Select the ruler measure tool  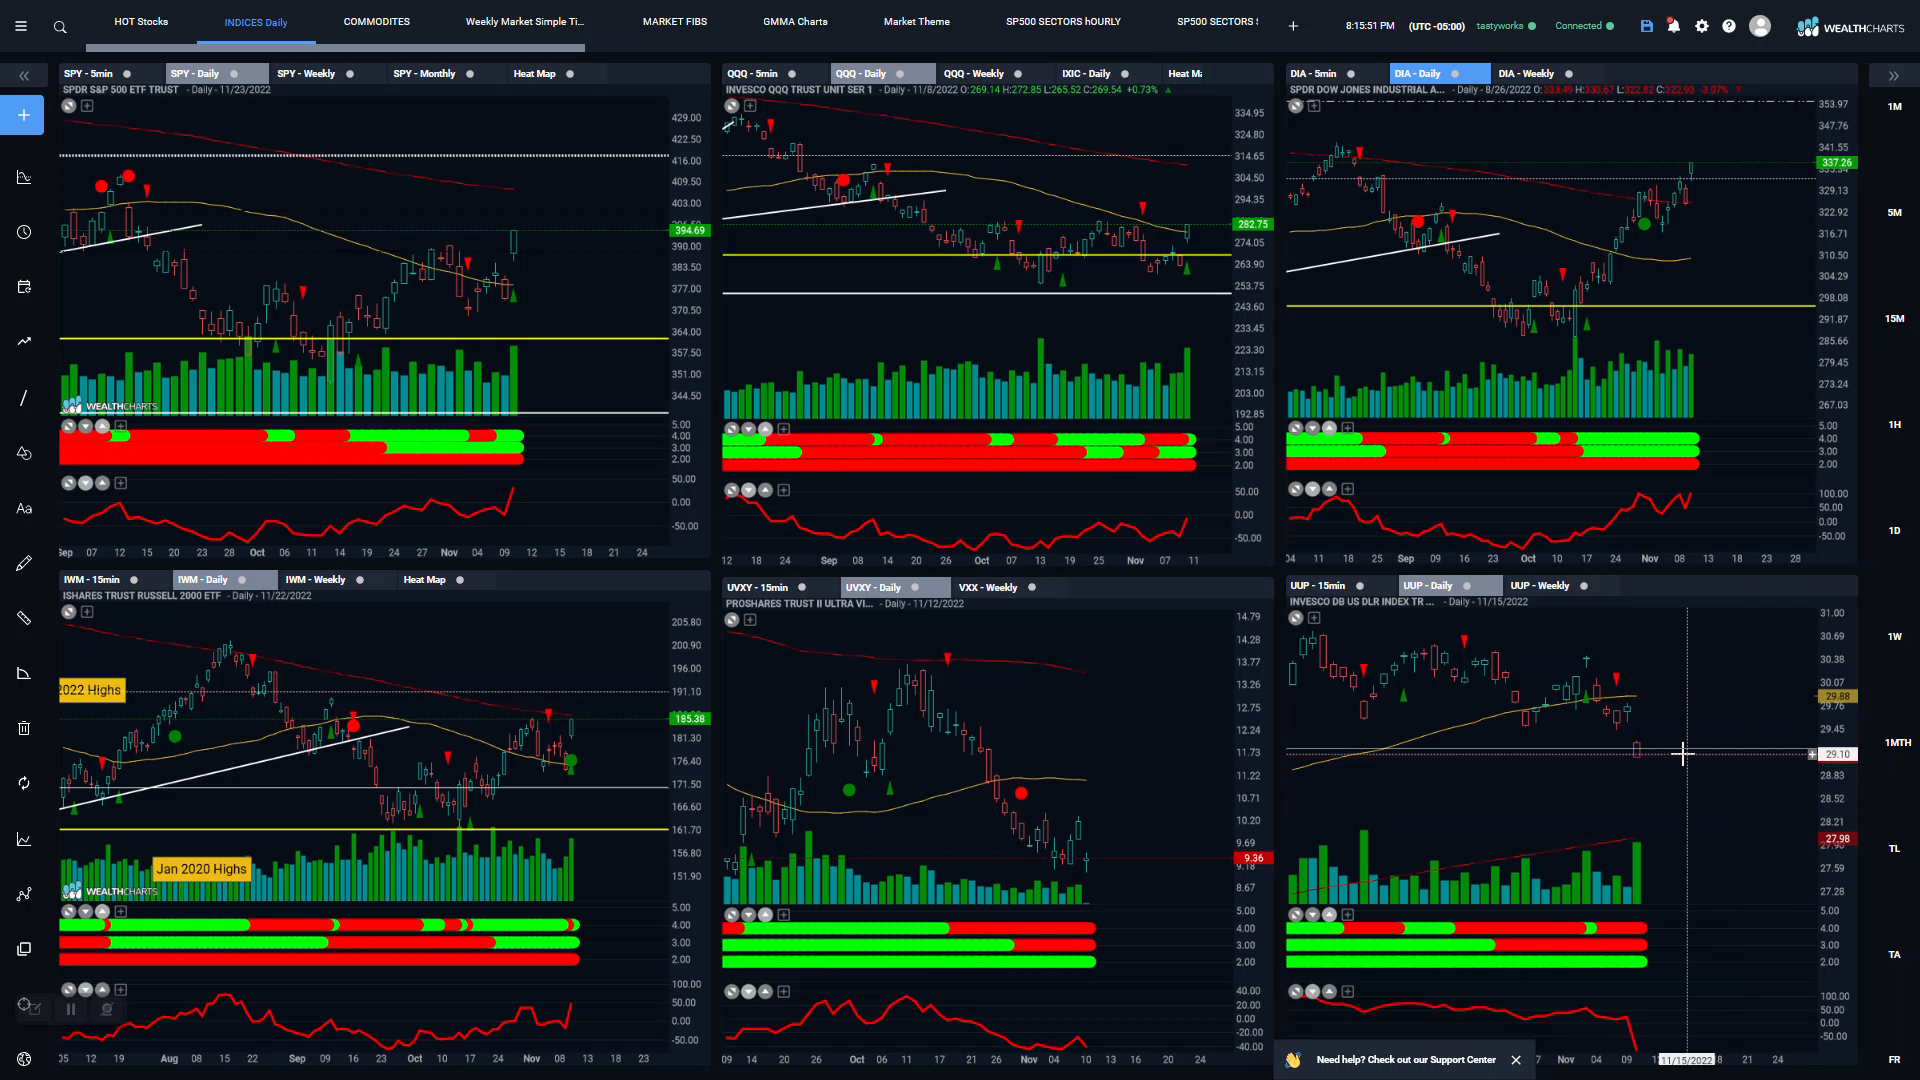coord(24,618)
